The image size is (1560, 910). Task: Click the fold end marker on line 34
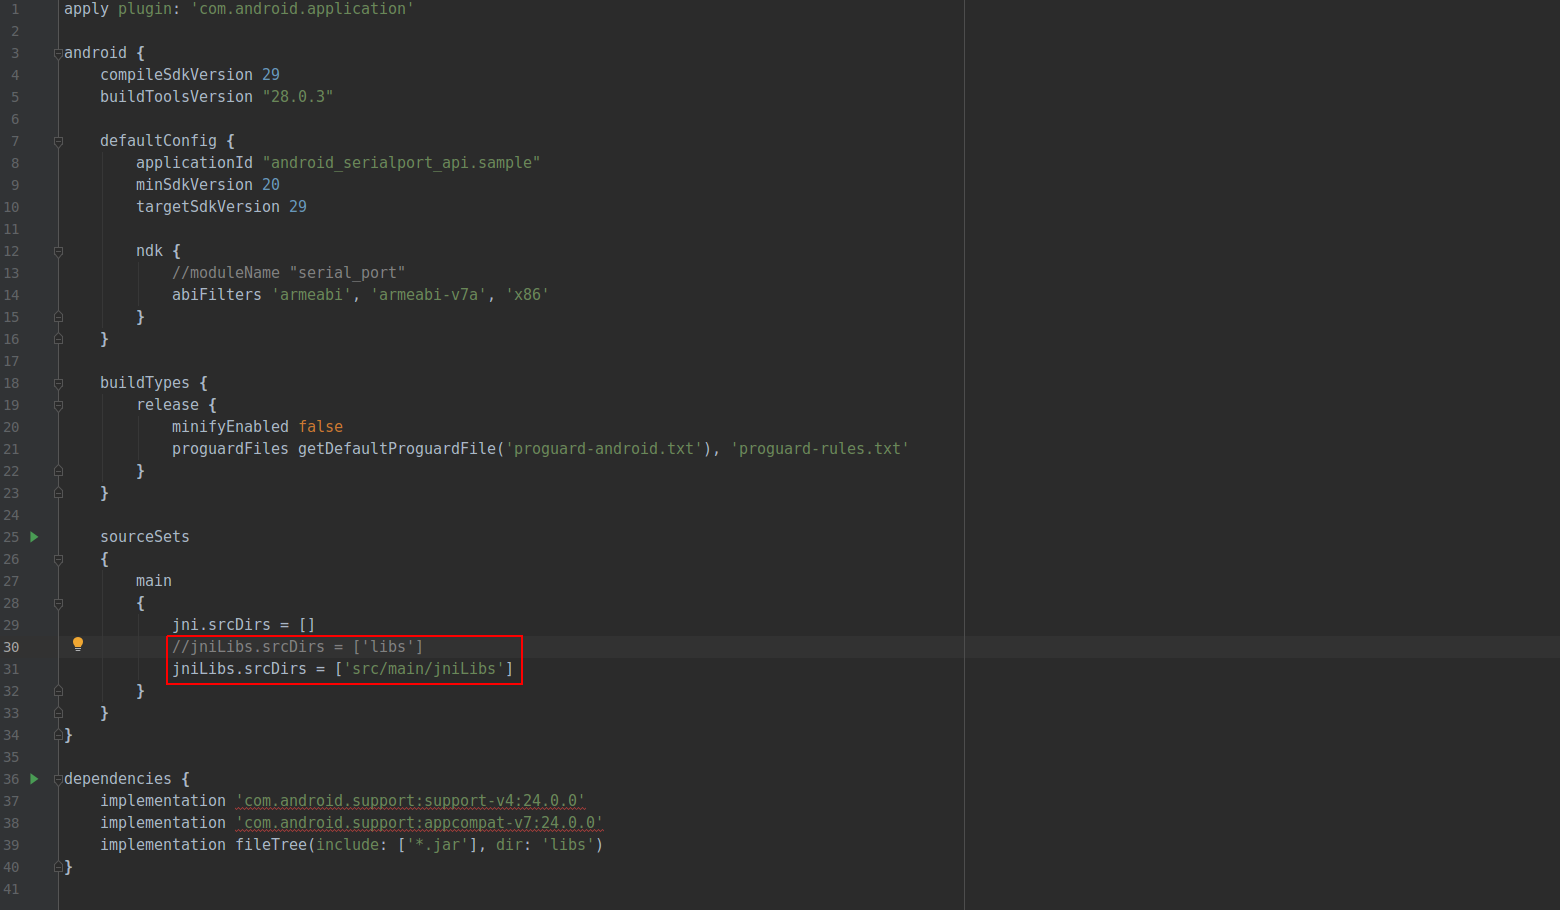58,735
